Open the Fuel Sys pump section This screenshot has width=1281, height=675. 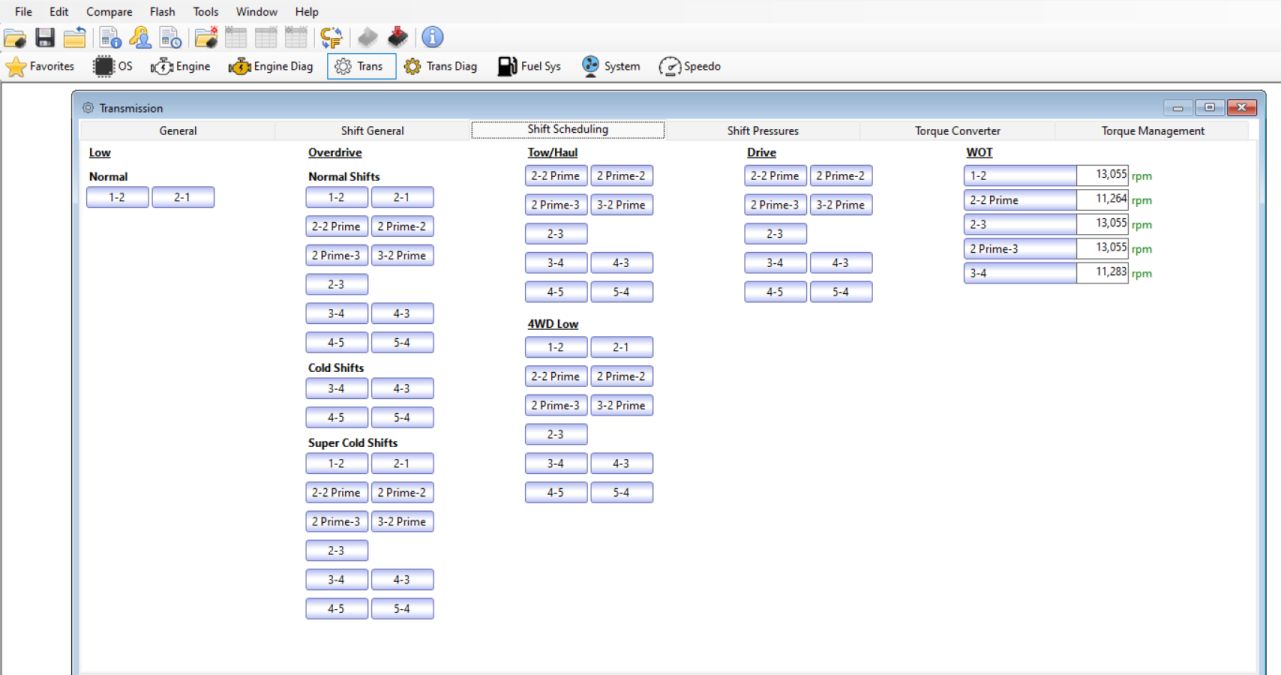click(x=530, y=67)
